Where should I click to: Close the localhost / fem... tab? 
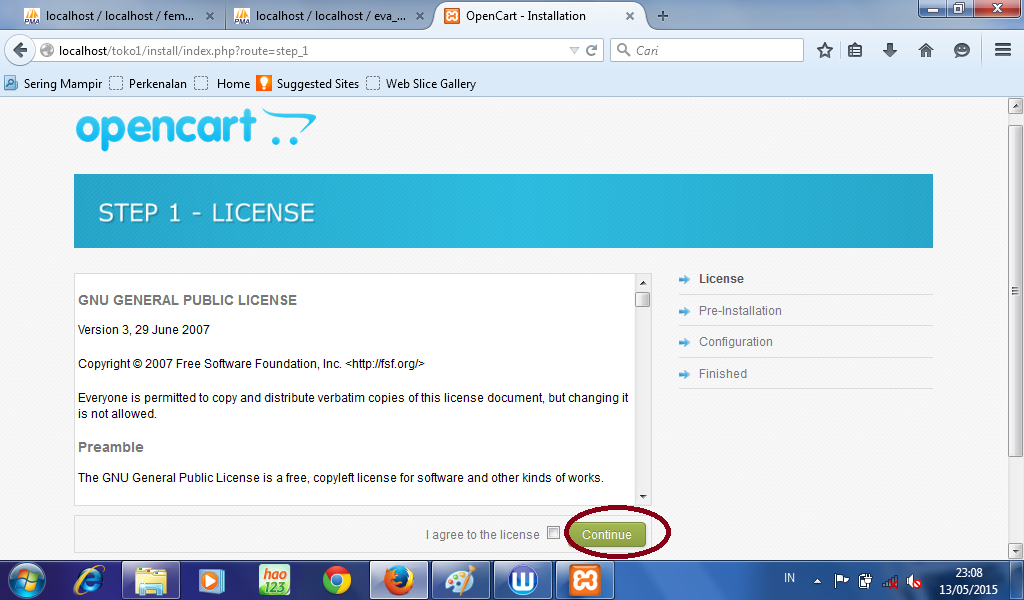pos(210,16)
